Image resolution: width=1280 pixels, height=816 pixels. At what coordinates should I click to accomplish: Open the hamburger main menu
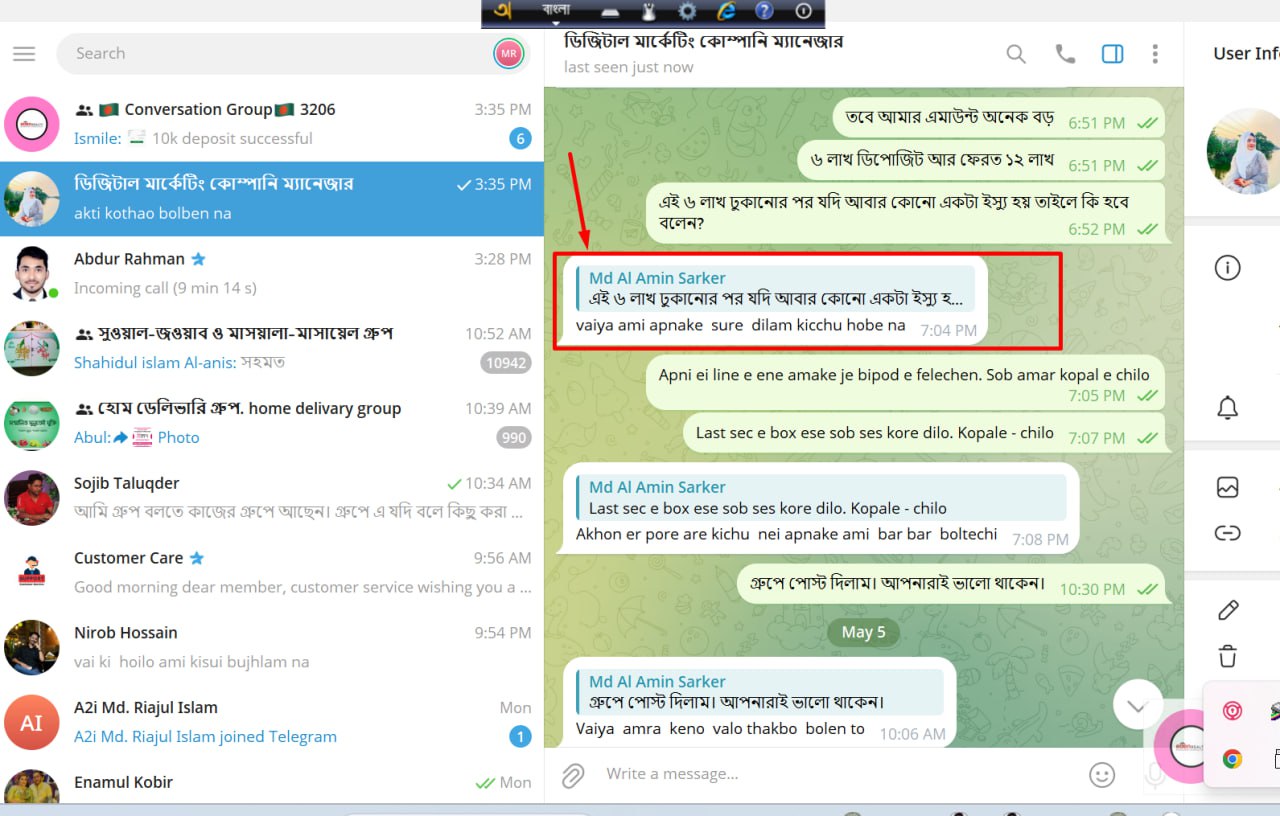point(24,54)
